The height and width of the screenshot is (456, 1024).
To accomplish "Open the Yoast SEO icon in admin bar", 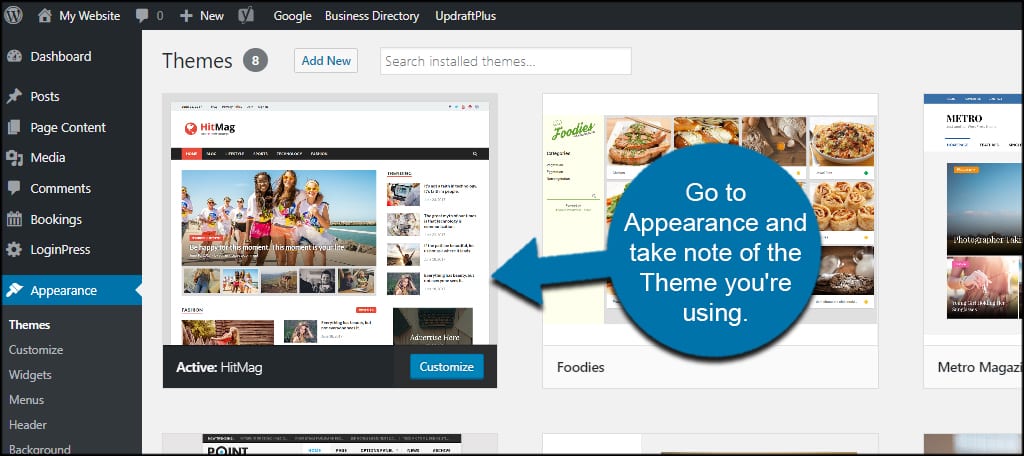I will [x=246, y=16].
